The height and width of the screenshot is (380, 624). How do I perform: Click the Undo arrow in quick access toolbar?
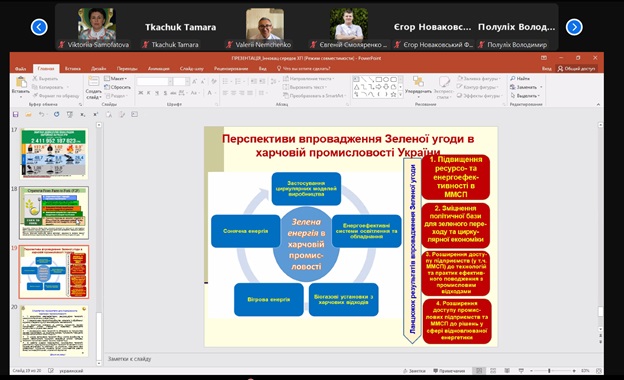click(41, 114)
